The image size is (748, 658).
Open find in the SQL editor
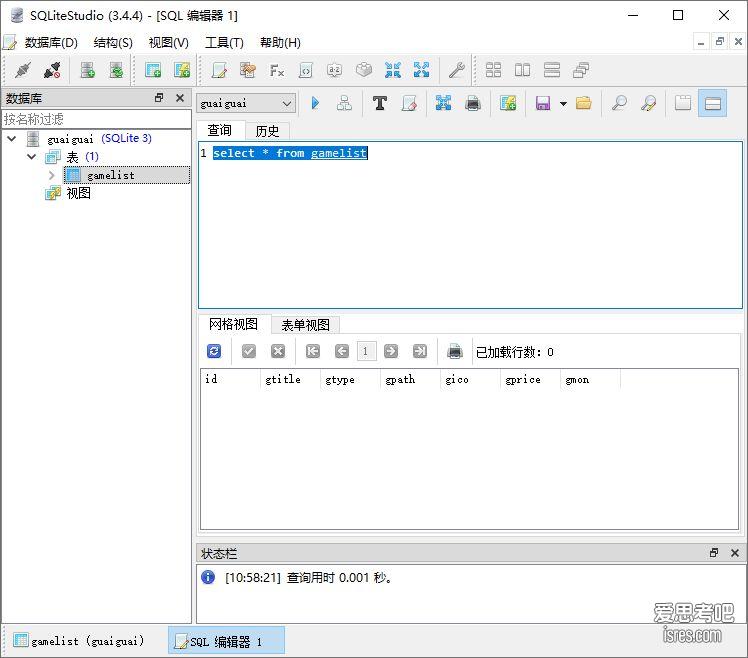pyautogui.click(x=619, y=103)
